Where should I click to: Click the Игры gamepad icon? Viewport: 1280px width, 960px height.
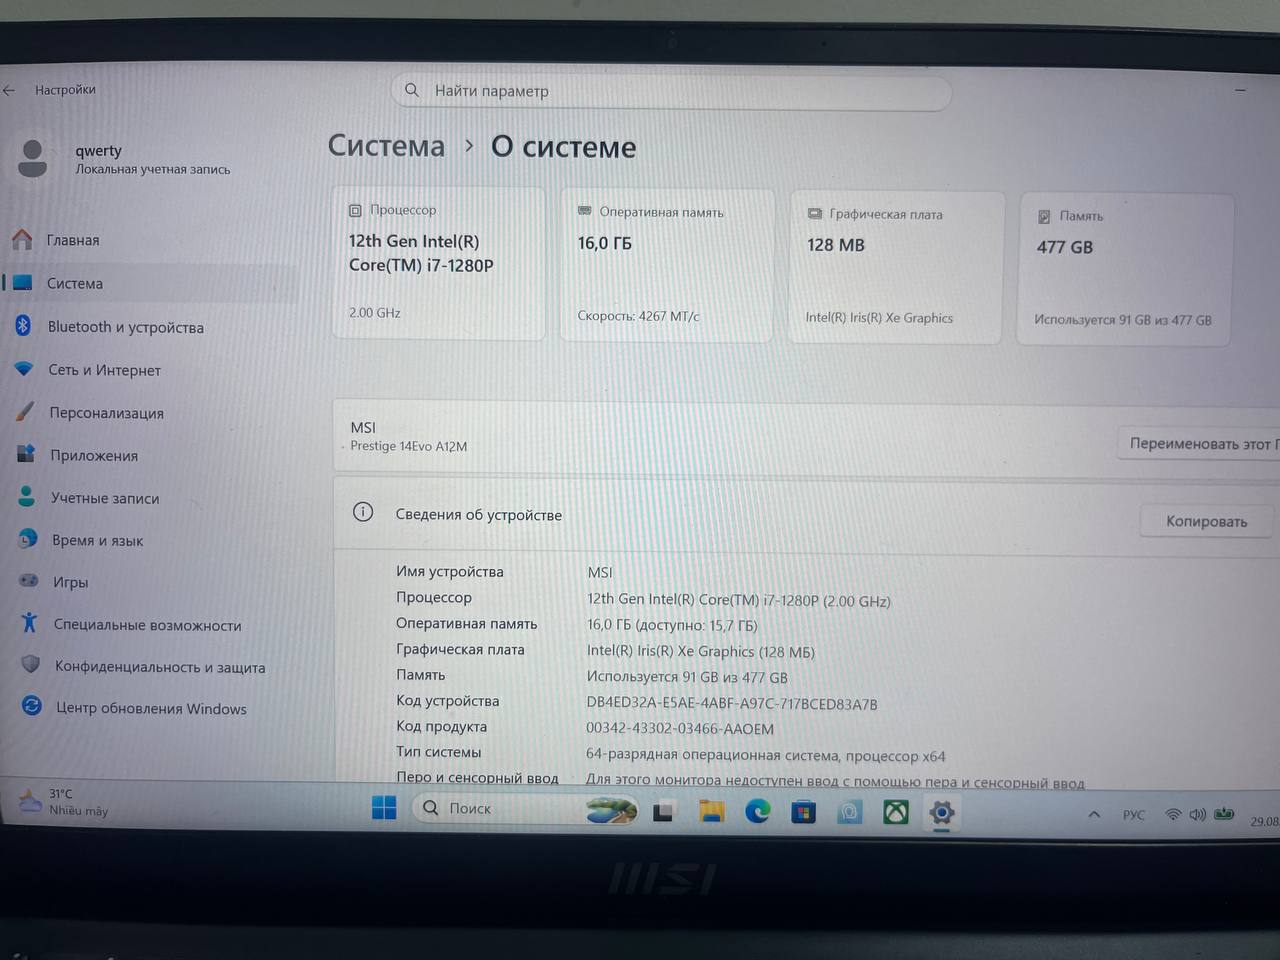pyautogui.click(x=29, y=581)
